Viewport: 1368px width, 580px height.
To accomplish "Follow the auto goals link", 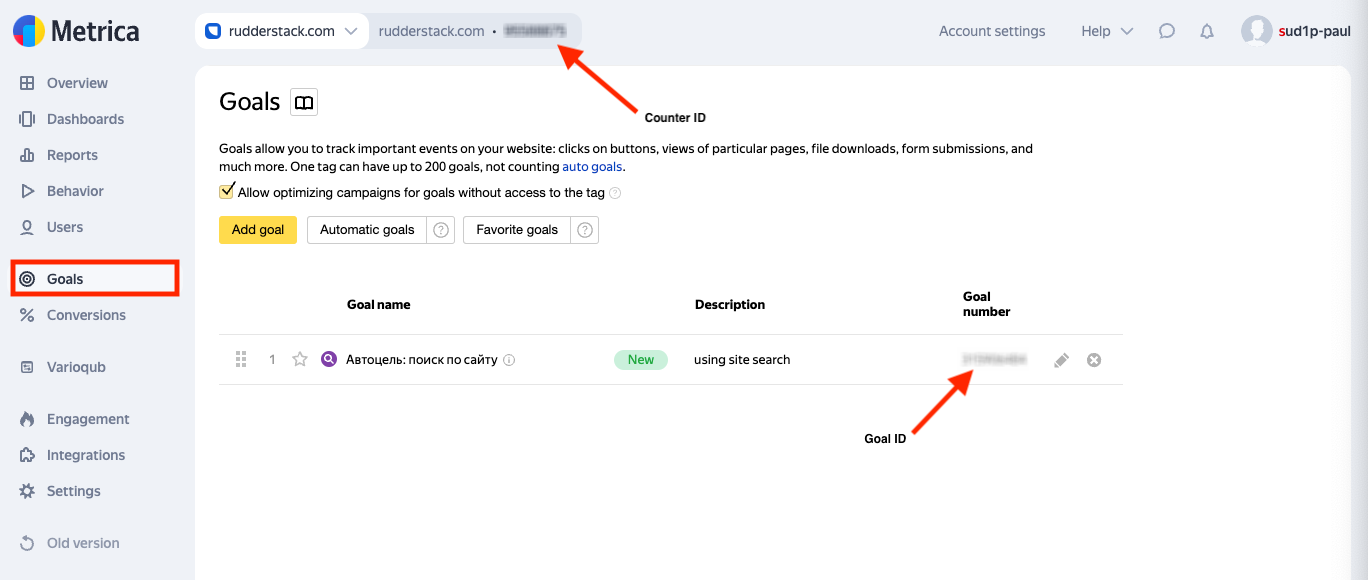I will 592,167.
